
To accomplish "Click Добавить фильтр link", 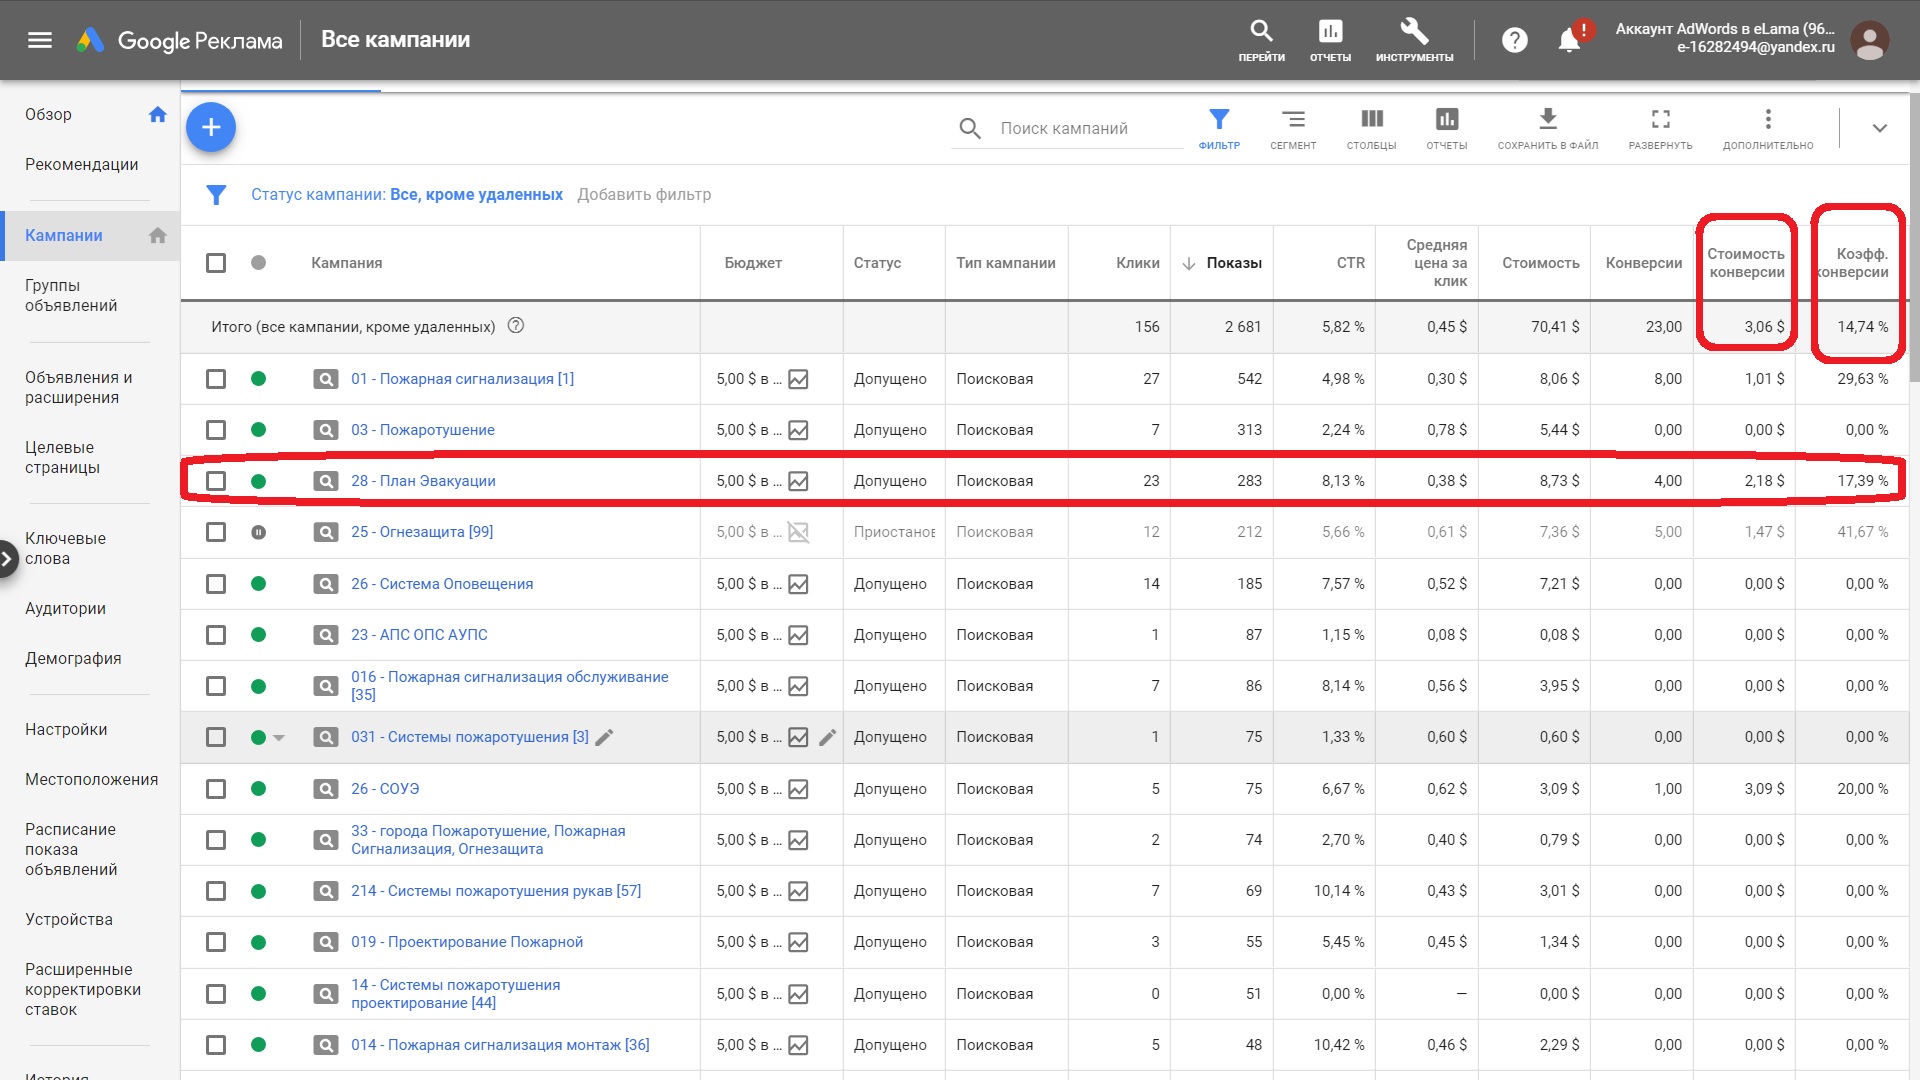I will pos(644,195).
